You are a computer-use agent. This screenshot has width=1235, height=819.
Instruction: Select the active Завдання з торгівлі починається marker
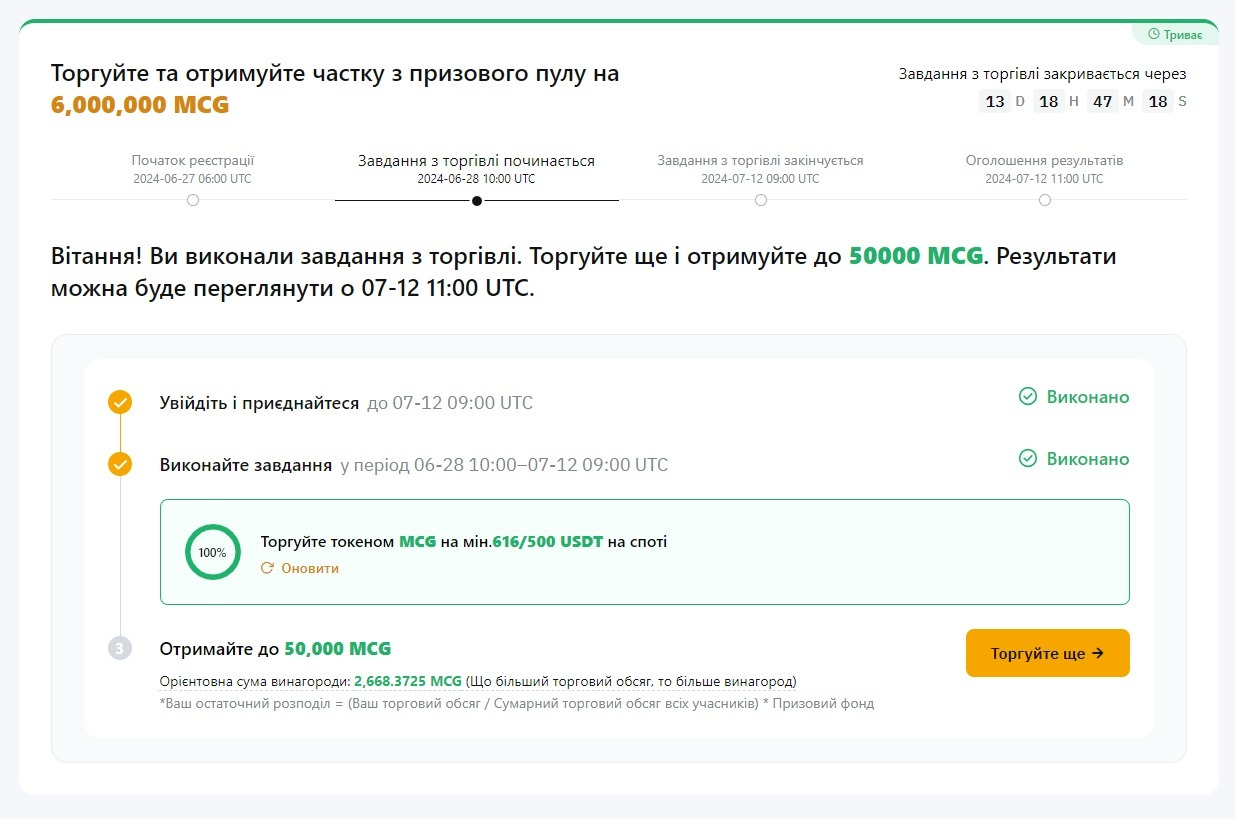coord(477,200)
